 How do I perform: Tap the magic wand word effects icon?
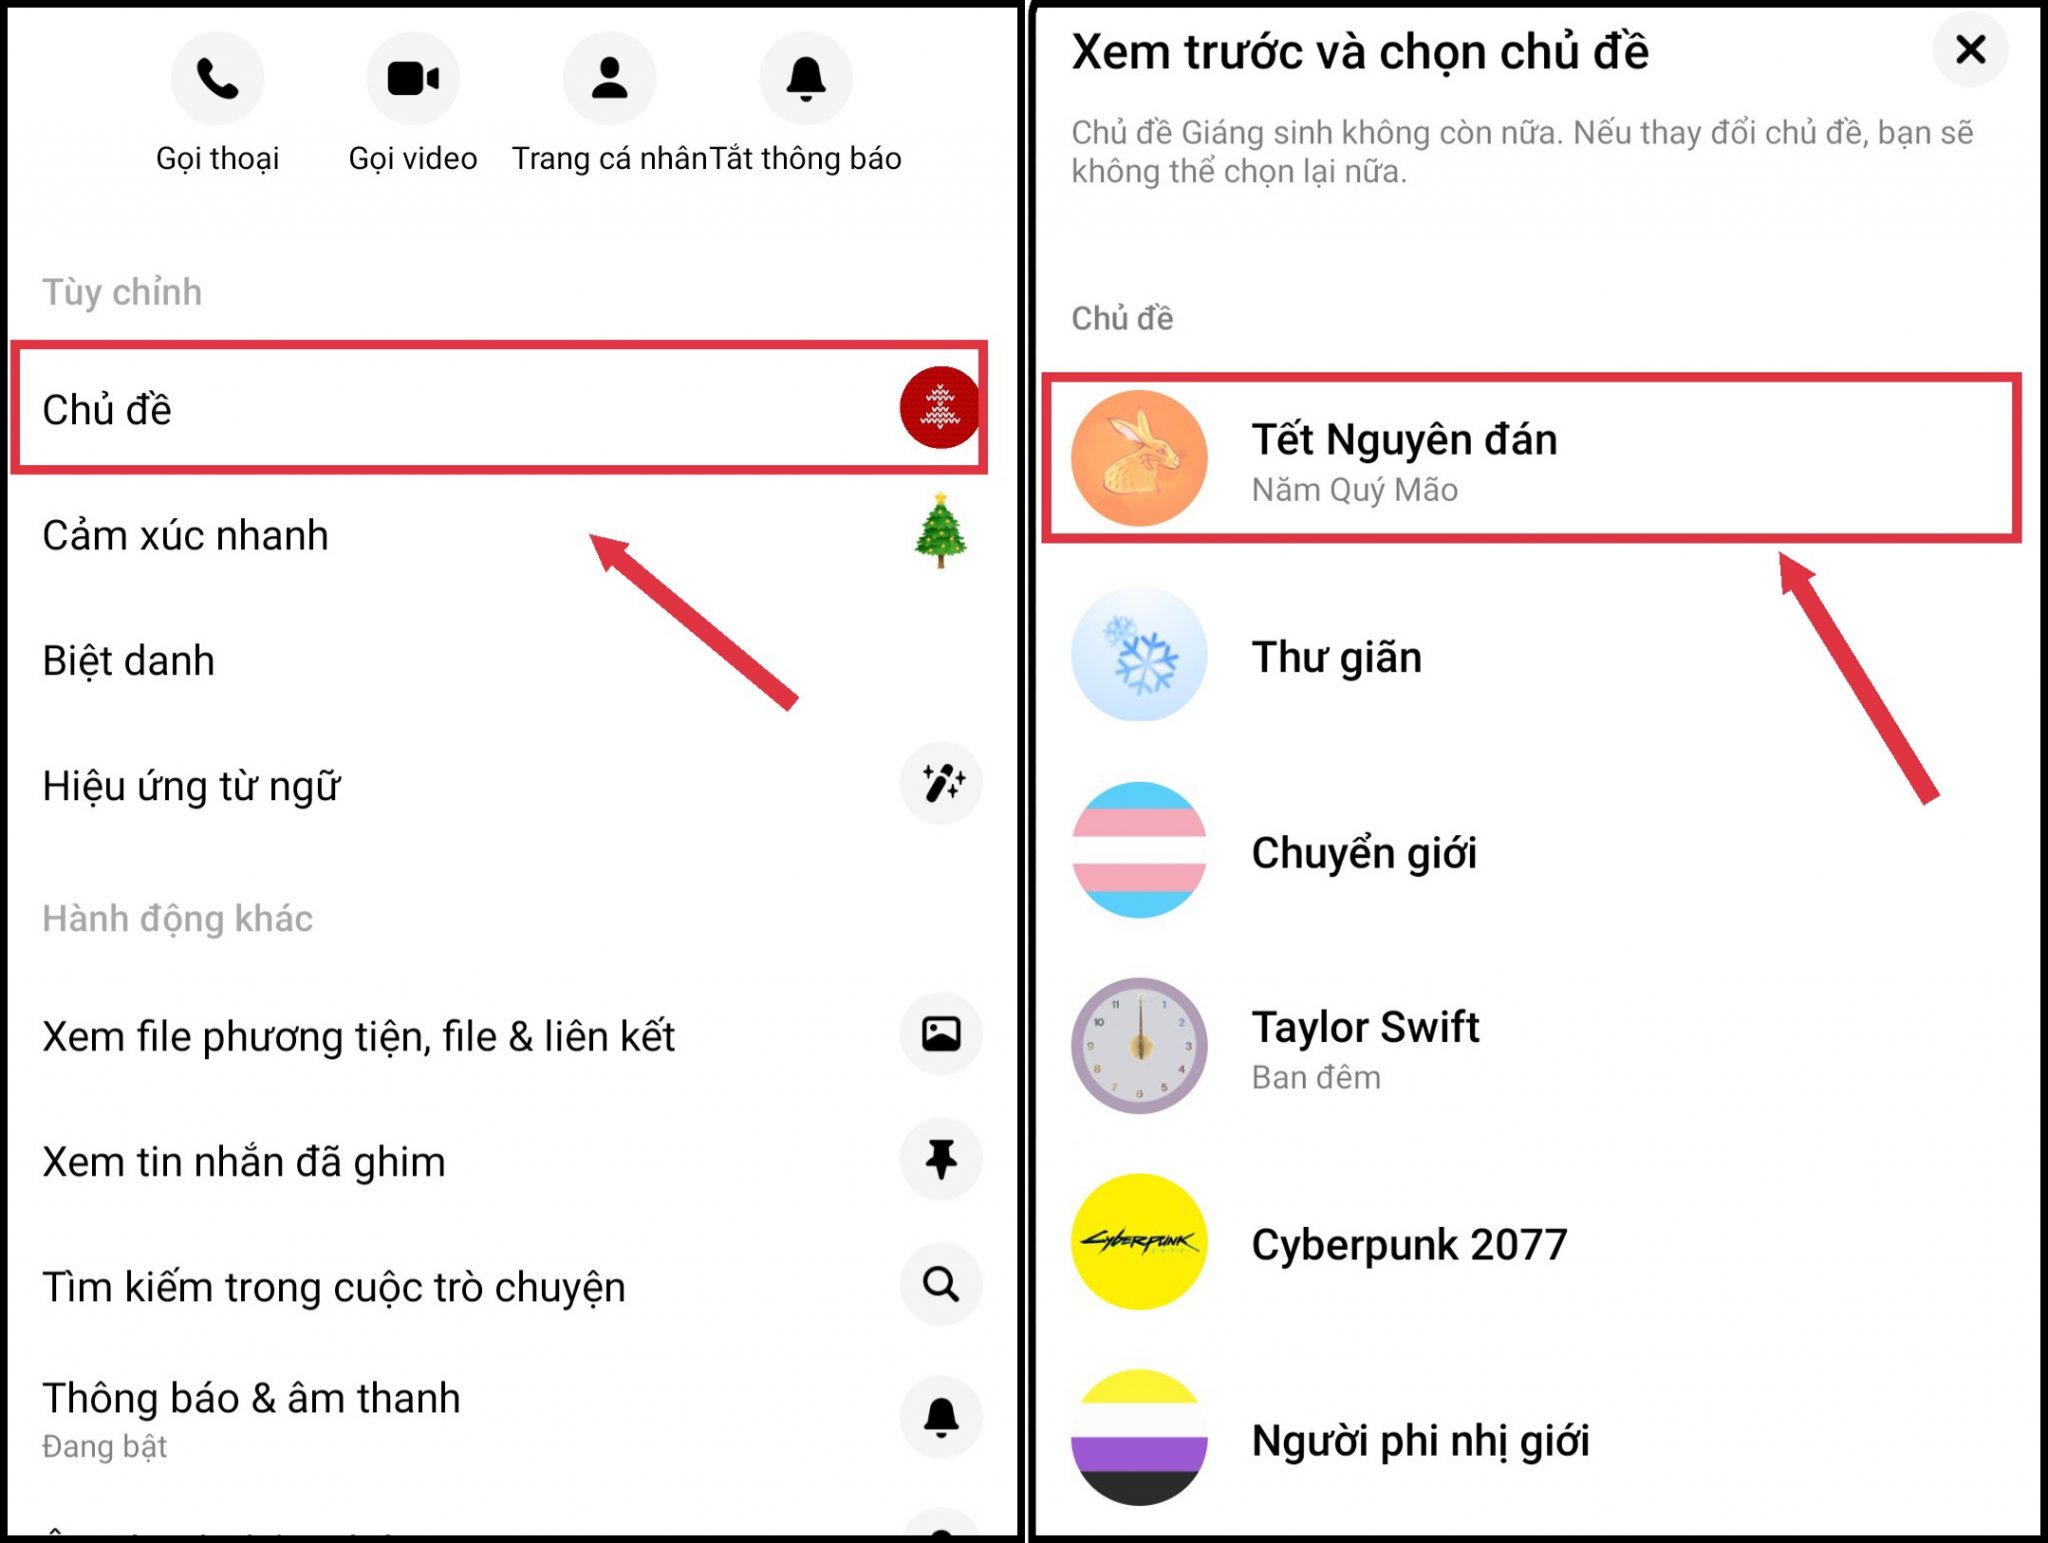[x=941, y=783]
